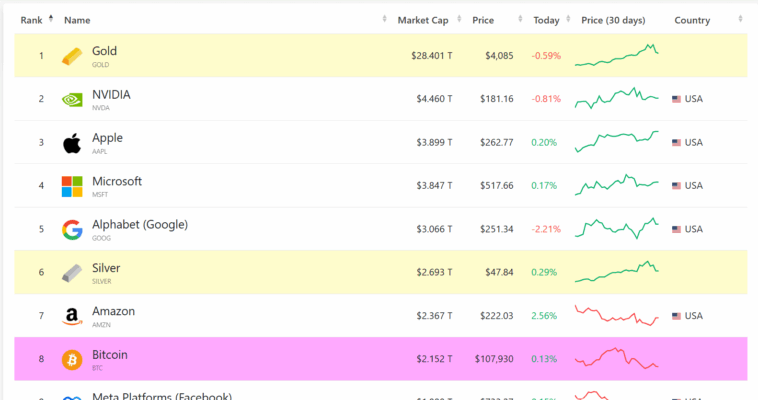This screenshot has width=758, height=400.
Task: Click Amazon's red 30-day price chart
Action: click(616, 315)
